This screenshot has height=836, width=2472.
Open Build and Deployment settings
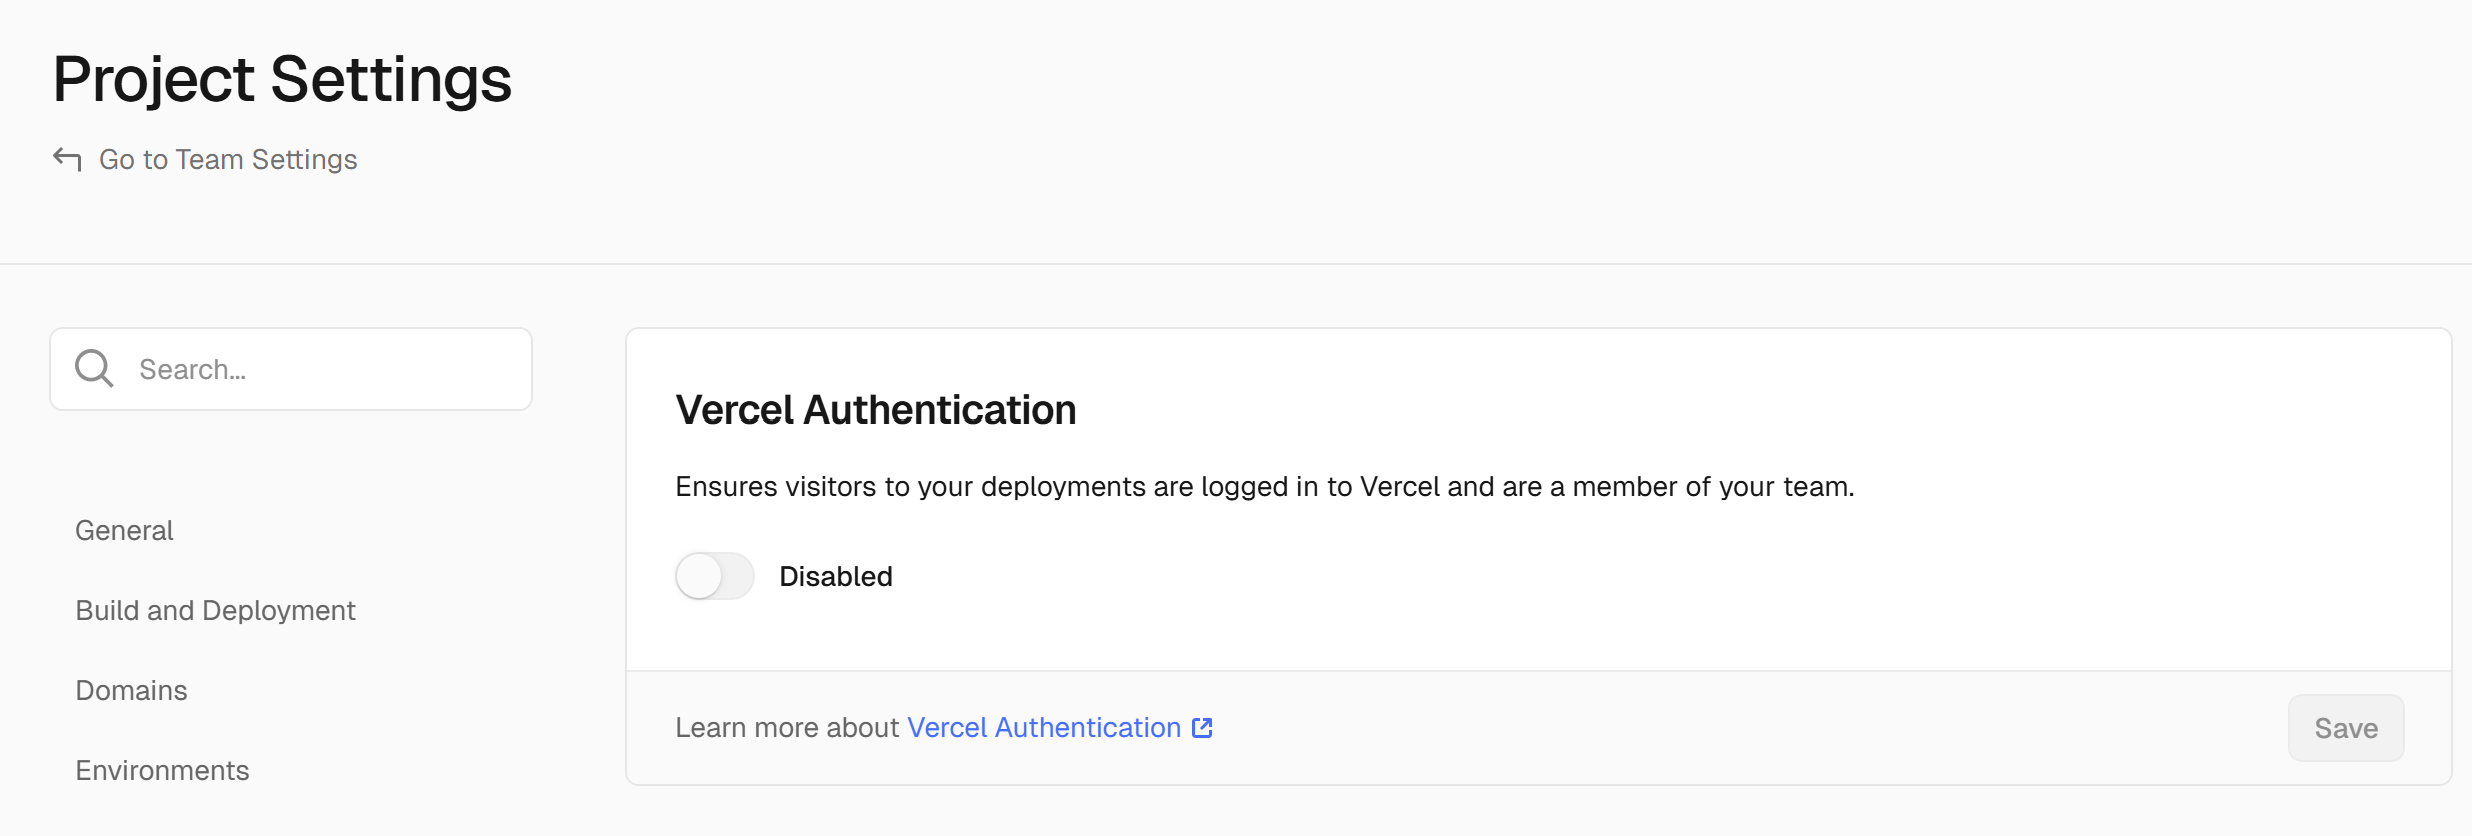click(x=215, y=610)
